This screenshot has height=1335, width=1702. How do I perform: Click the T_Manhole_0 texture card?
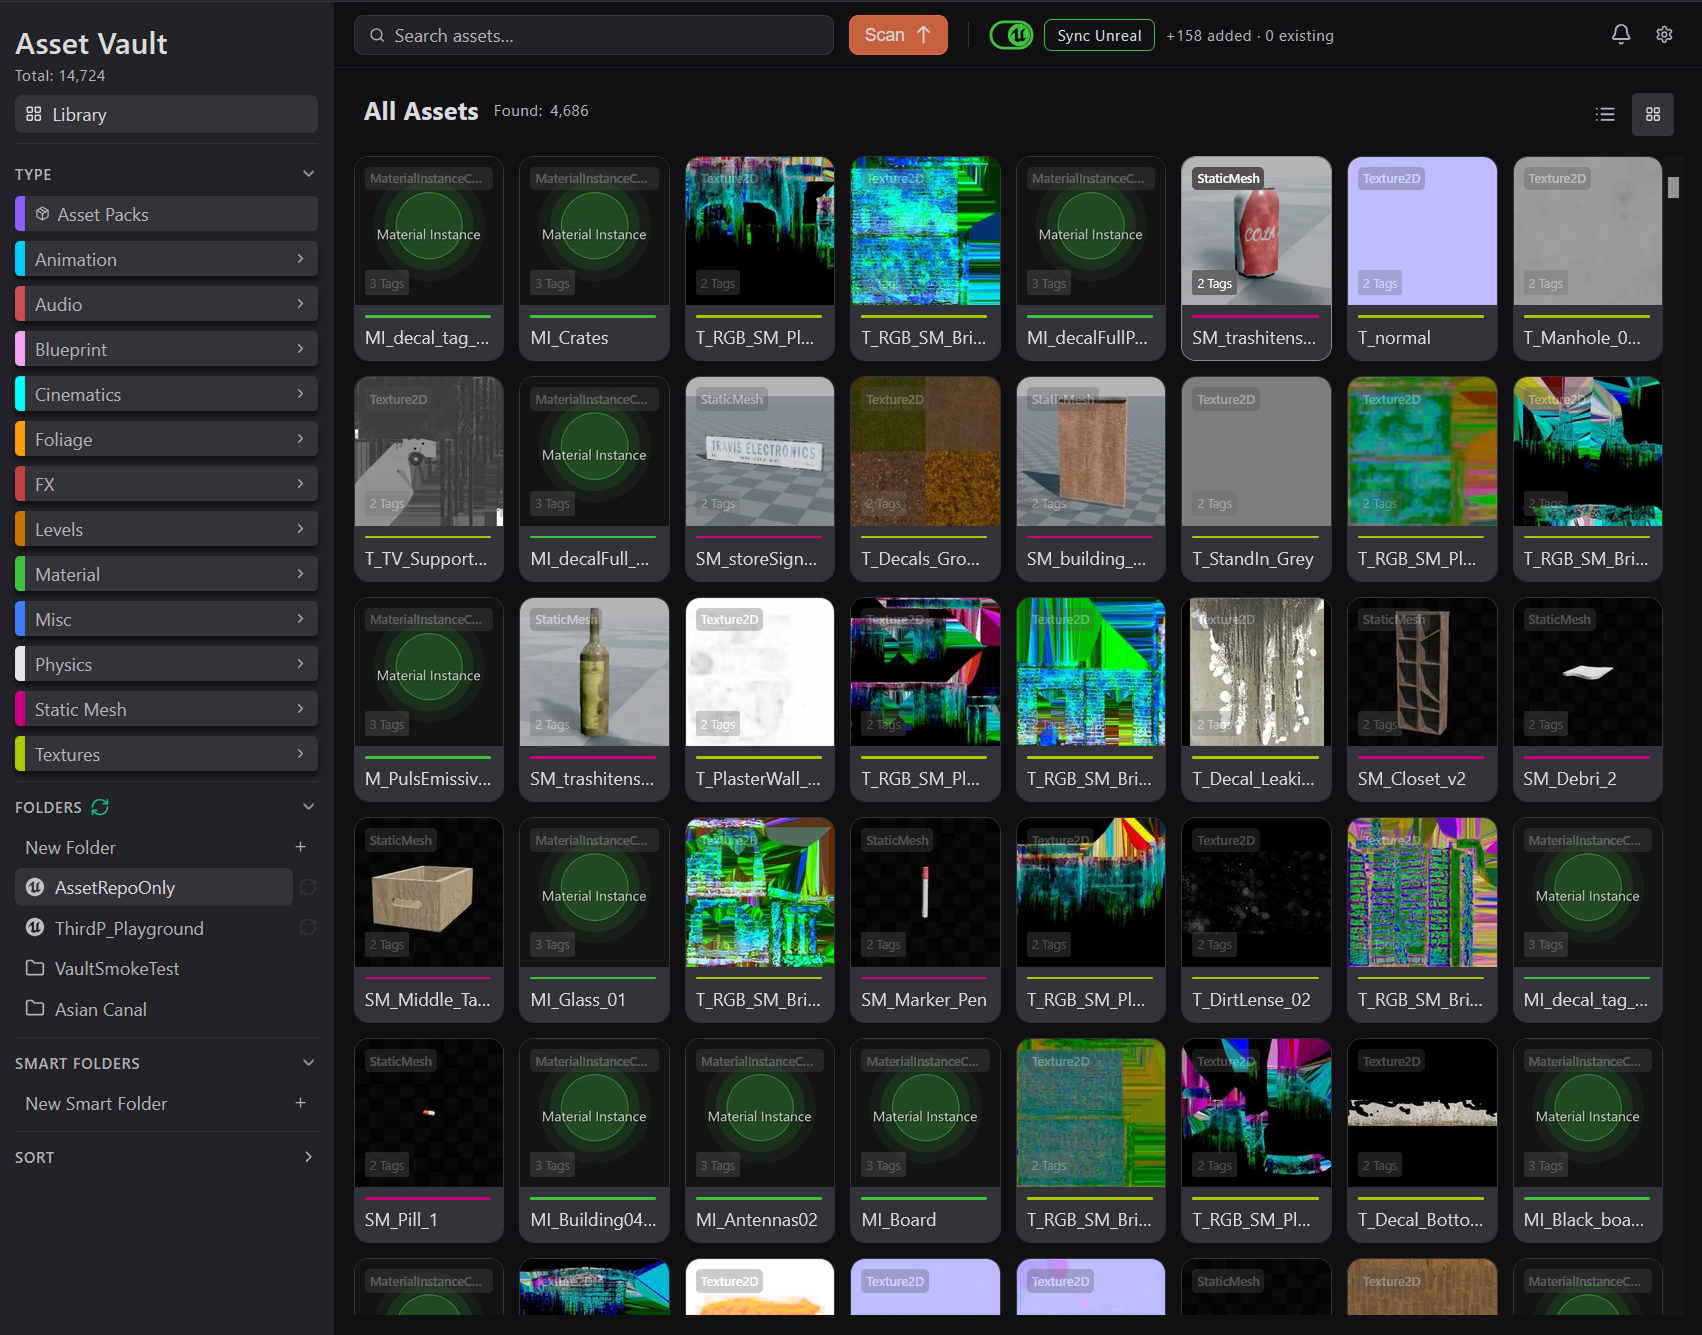coord(1588,258)
